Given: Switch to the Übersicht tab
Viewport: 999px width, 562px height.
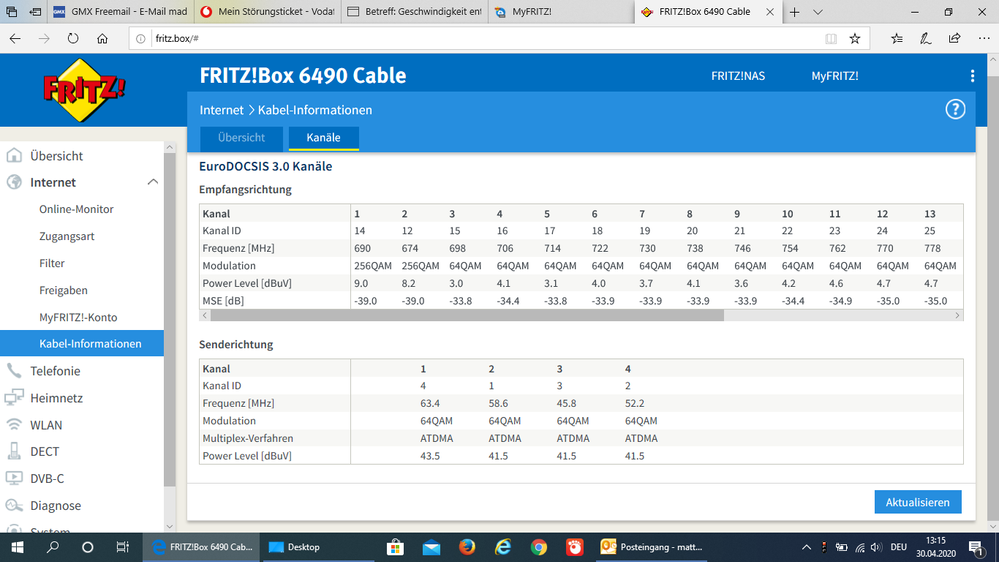Looking at the screenshot, I should [241, 138].
